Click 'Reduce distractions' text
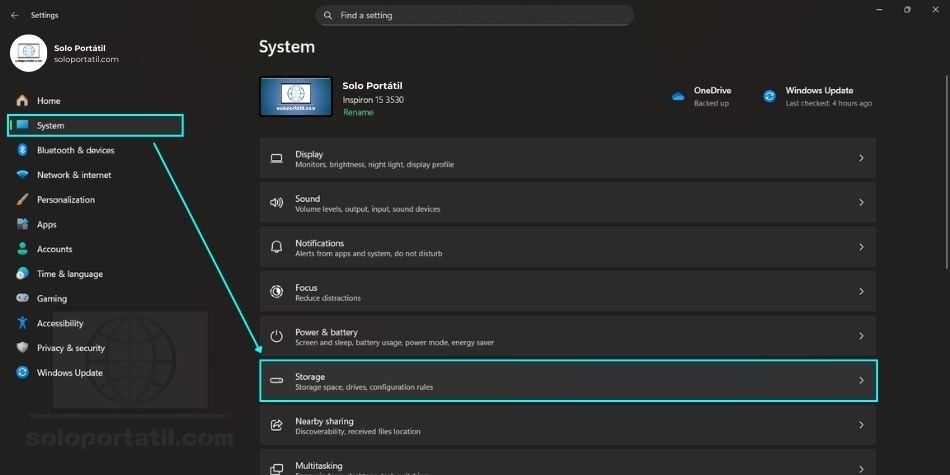Image resolution: width=950 pixels, height=475 pixels. pyautogui.click(x=328, y=298)
